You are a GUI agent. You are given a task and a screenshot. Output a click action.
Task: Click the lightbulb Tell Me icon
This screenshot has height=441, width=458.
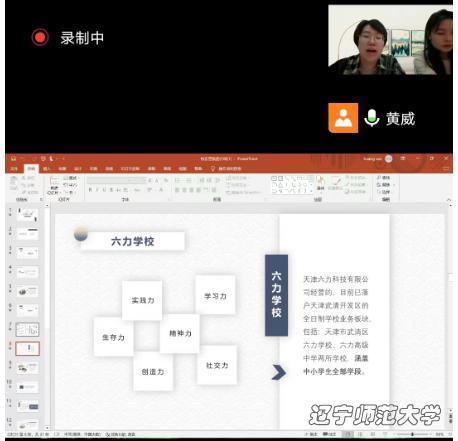(213, 169)
